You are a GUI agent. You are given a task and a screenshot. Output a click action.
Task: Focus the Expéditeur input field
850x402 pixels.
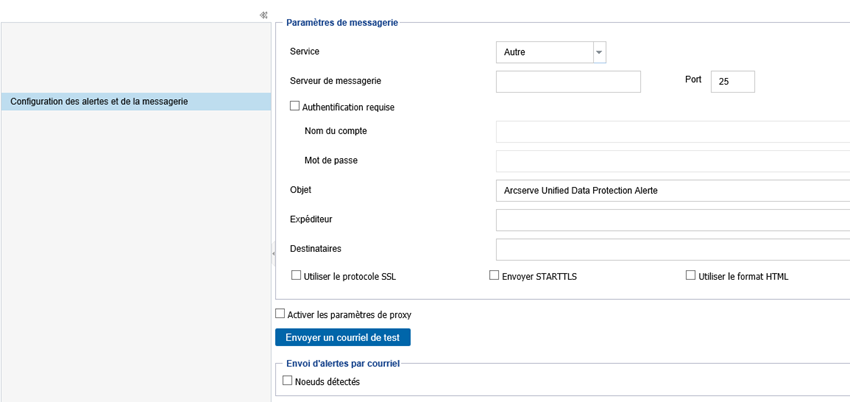(x=673, y=220)
